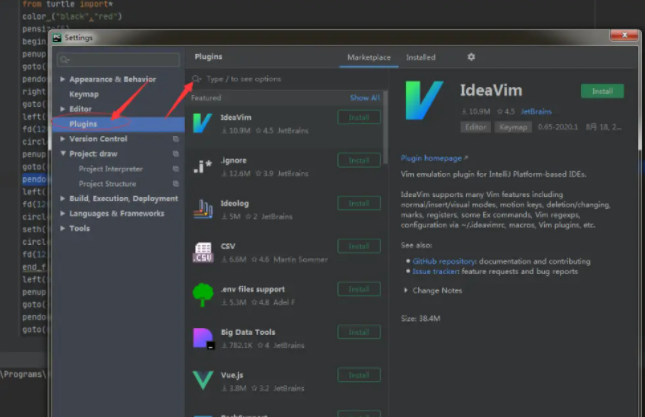Select Plugins in settings tree

pyautogui.click(x=118, y=124)
